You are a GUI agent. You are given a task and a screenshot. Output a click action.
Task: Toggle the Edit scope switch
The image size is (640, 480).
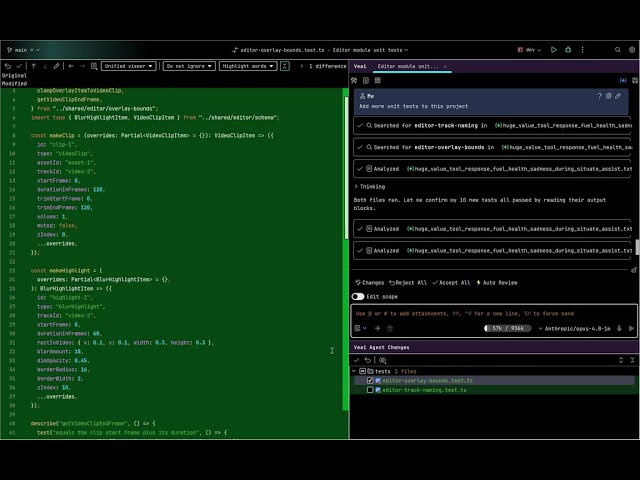point(358,297)
